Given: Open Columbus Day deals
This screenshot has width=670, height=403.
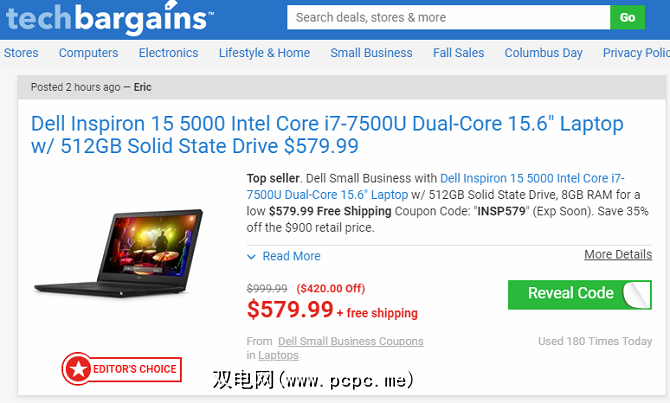Looking at the screenshot, I should (544, 53).
